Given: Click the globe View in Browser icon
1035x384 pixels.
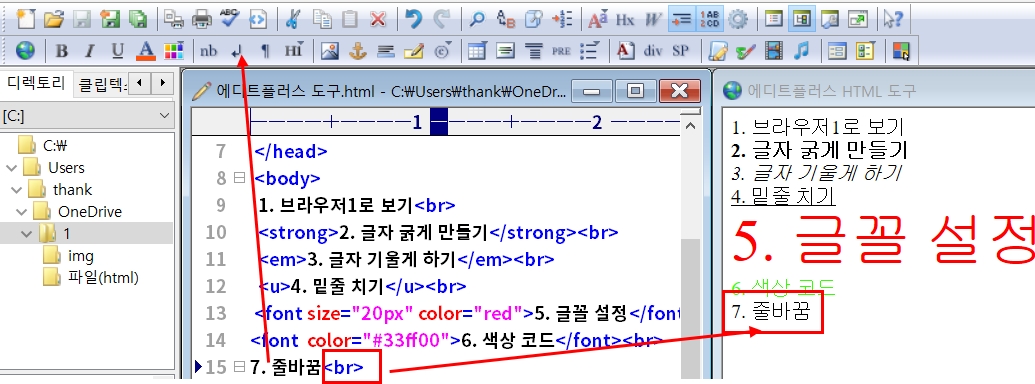Looking at the screenshot, I should [25, 51].
